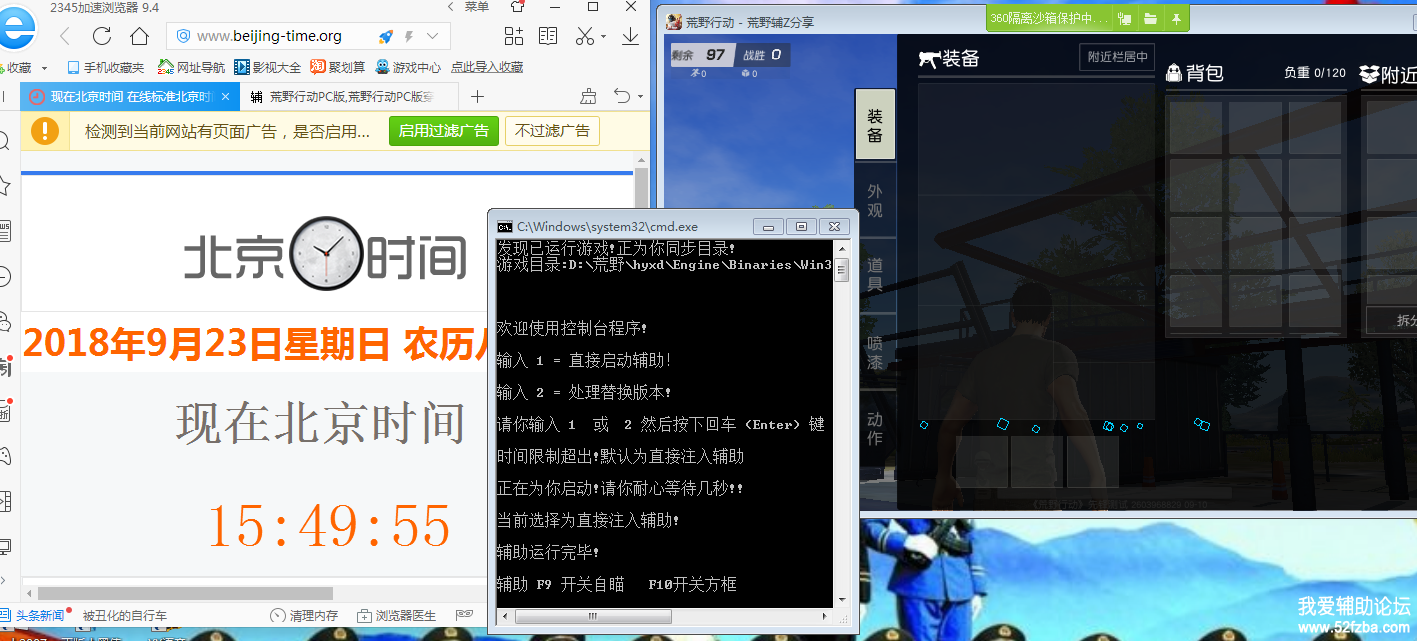Image resolution: width=1417 pixels, height=641 pixels.
Task: Click the undo closed tab icon
Action: tap(620, 97)
